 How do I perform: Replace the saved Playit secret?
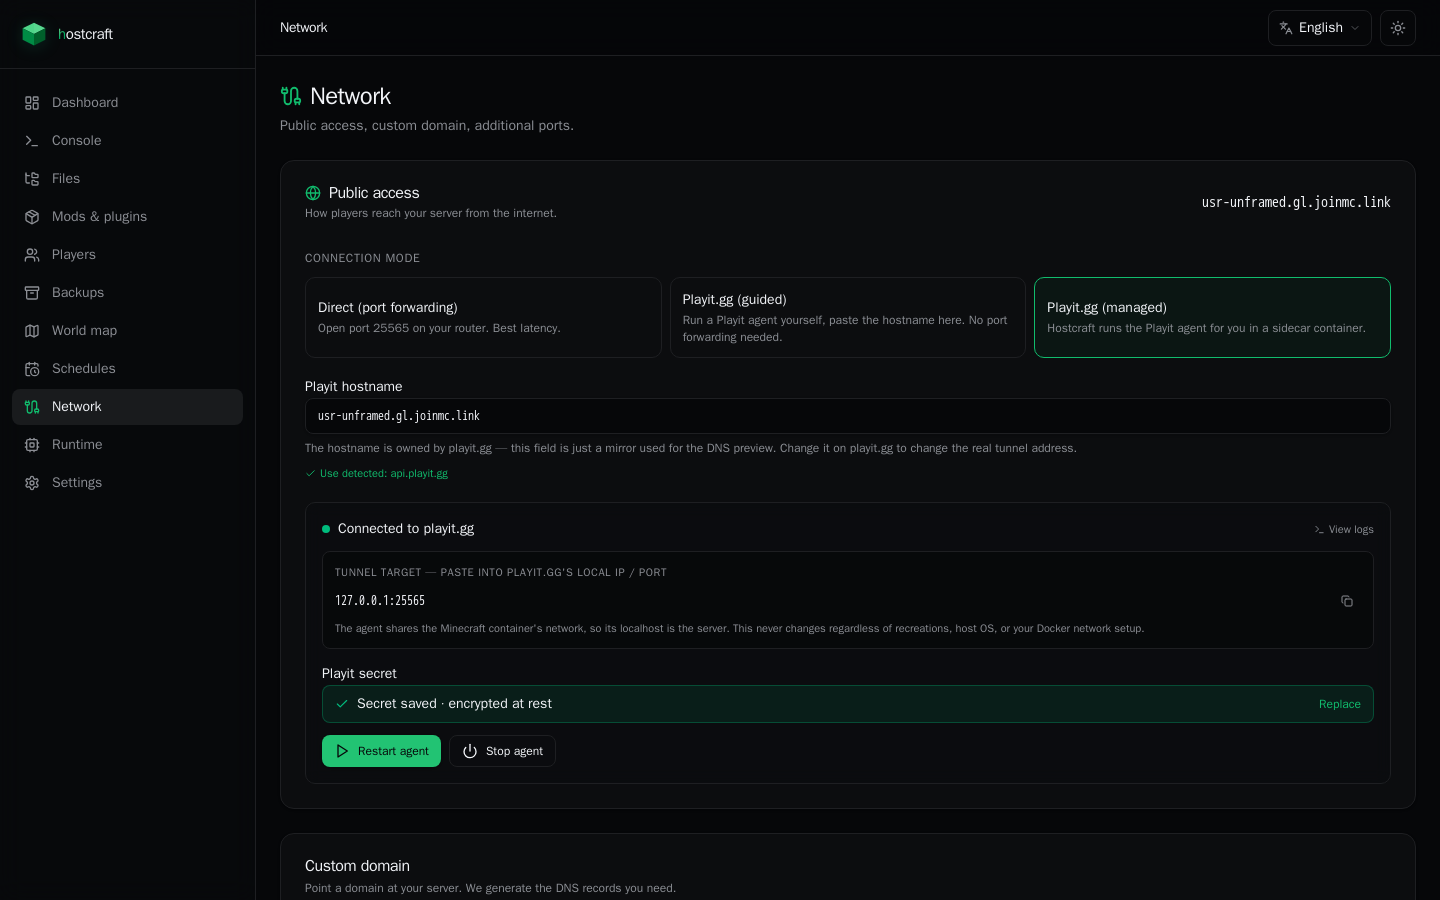[1339, 704]
